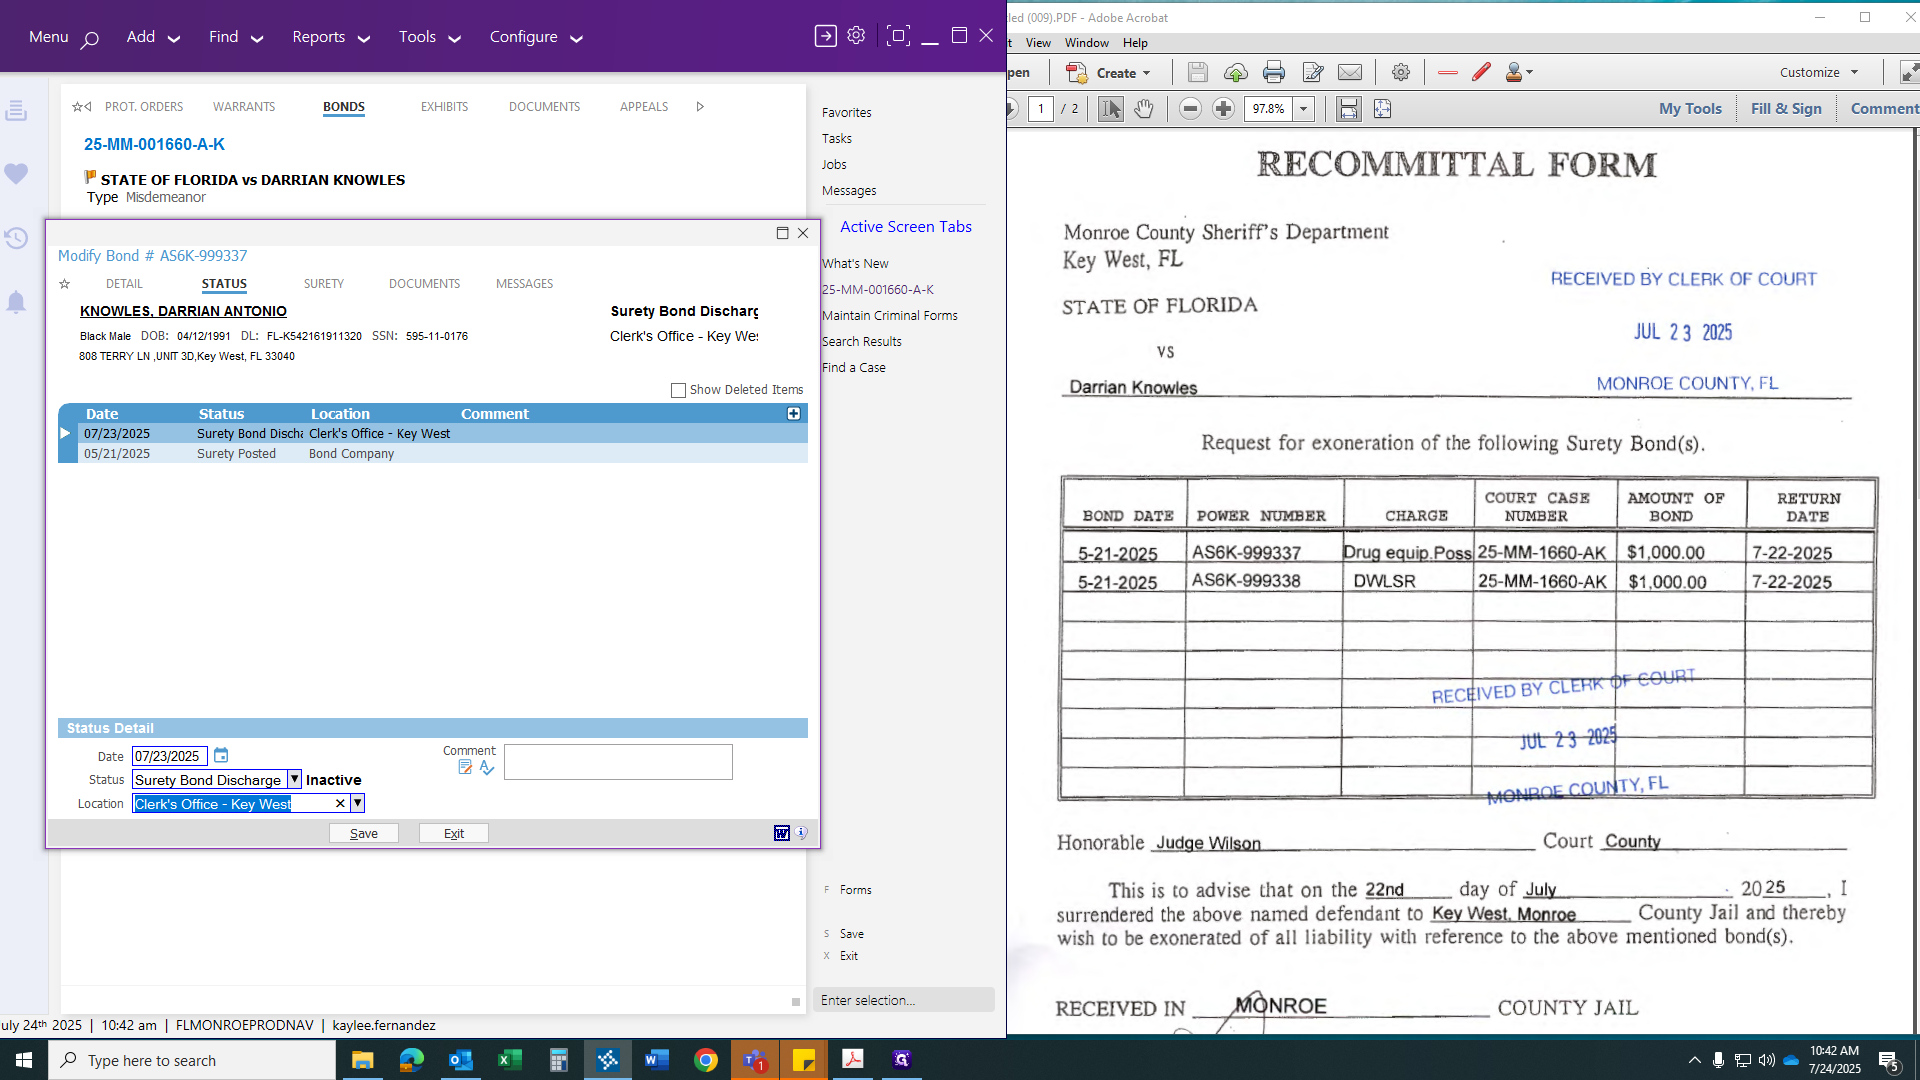Screen dimensions: 1920x1080
Task: Click the Word document icon in the bond dialog
Action: 781,833
